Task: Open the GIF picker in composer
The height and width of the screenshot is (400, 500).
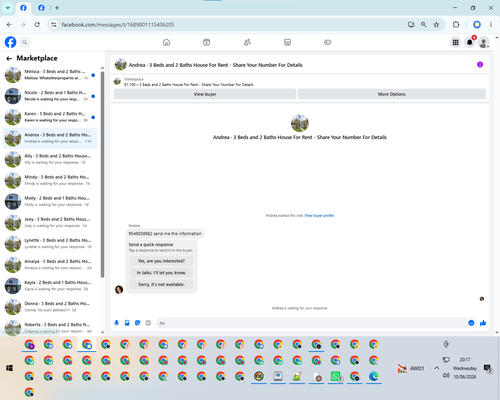Action: point(148,323)
